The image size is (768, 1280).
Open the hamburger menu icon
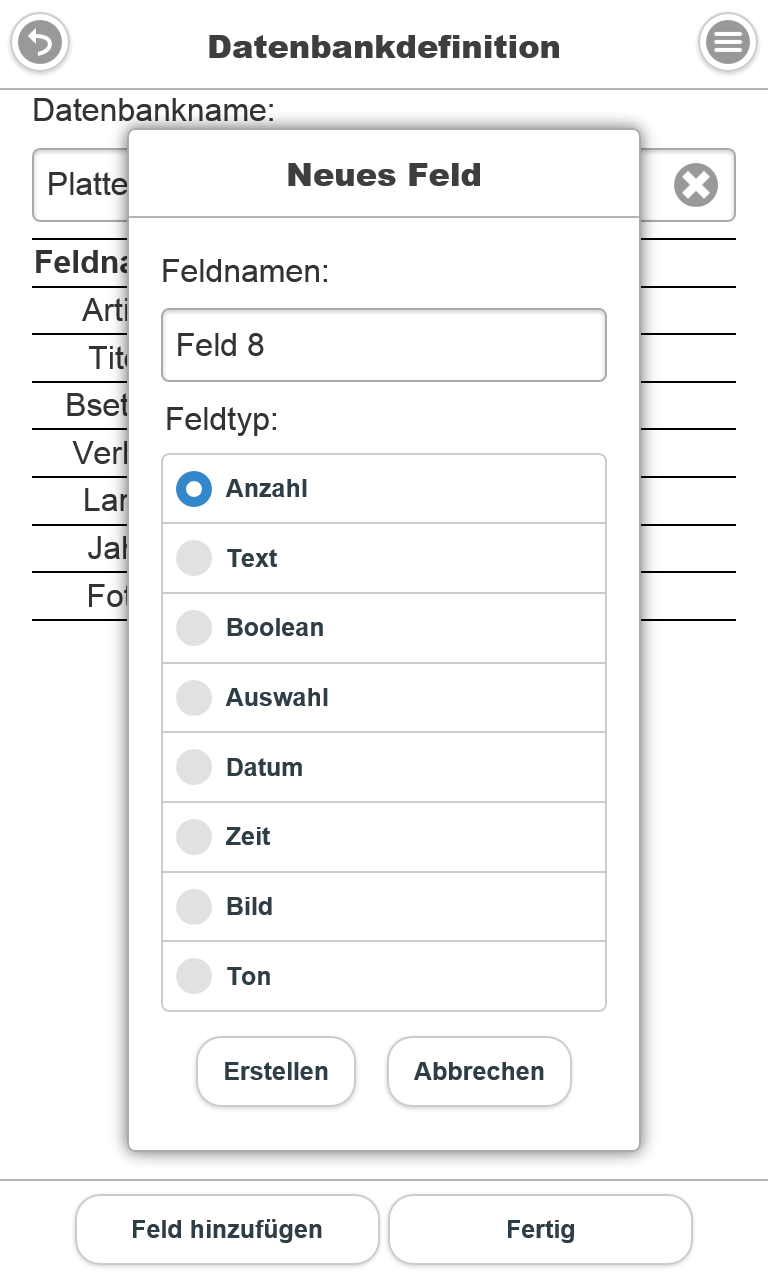(x=727, y=43)
